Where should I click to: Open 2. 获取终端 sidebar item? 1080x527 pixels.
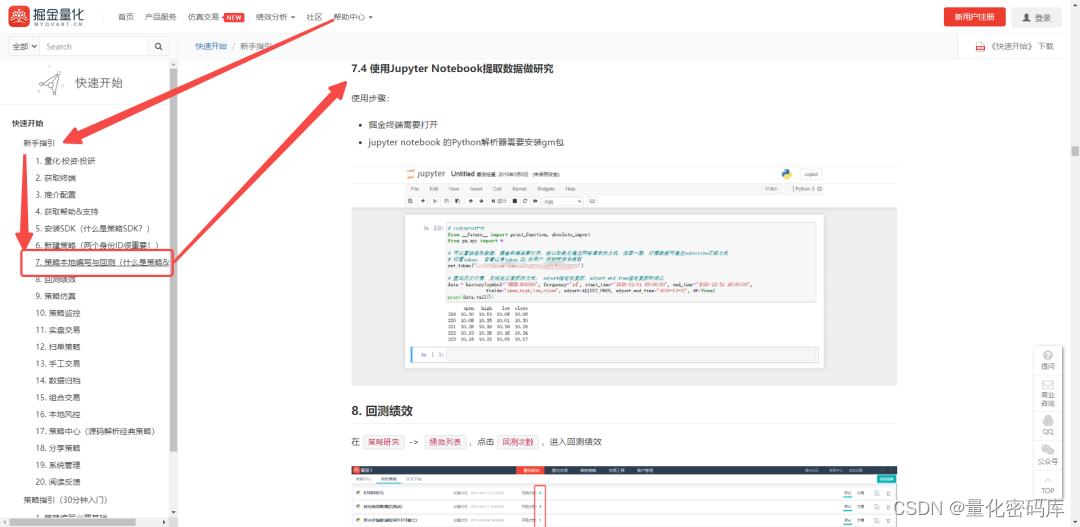click(x=56, y=178)
